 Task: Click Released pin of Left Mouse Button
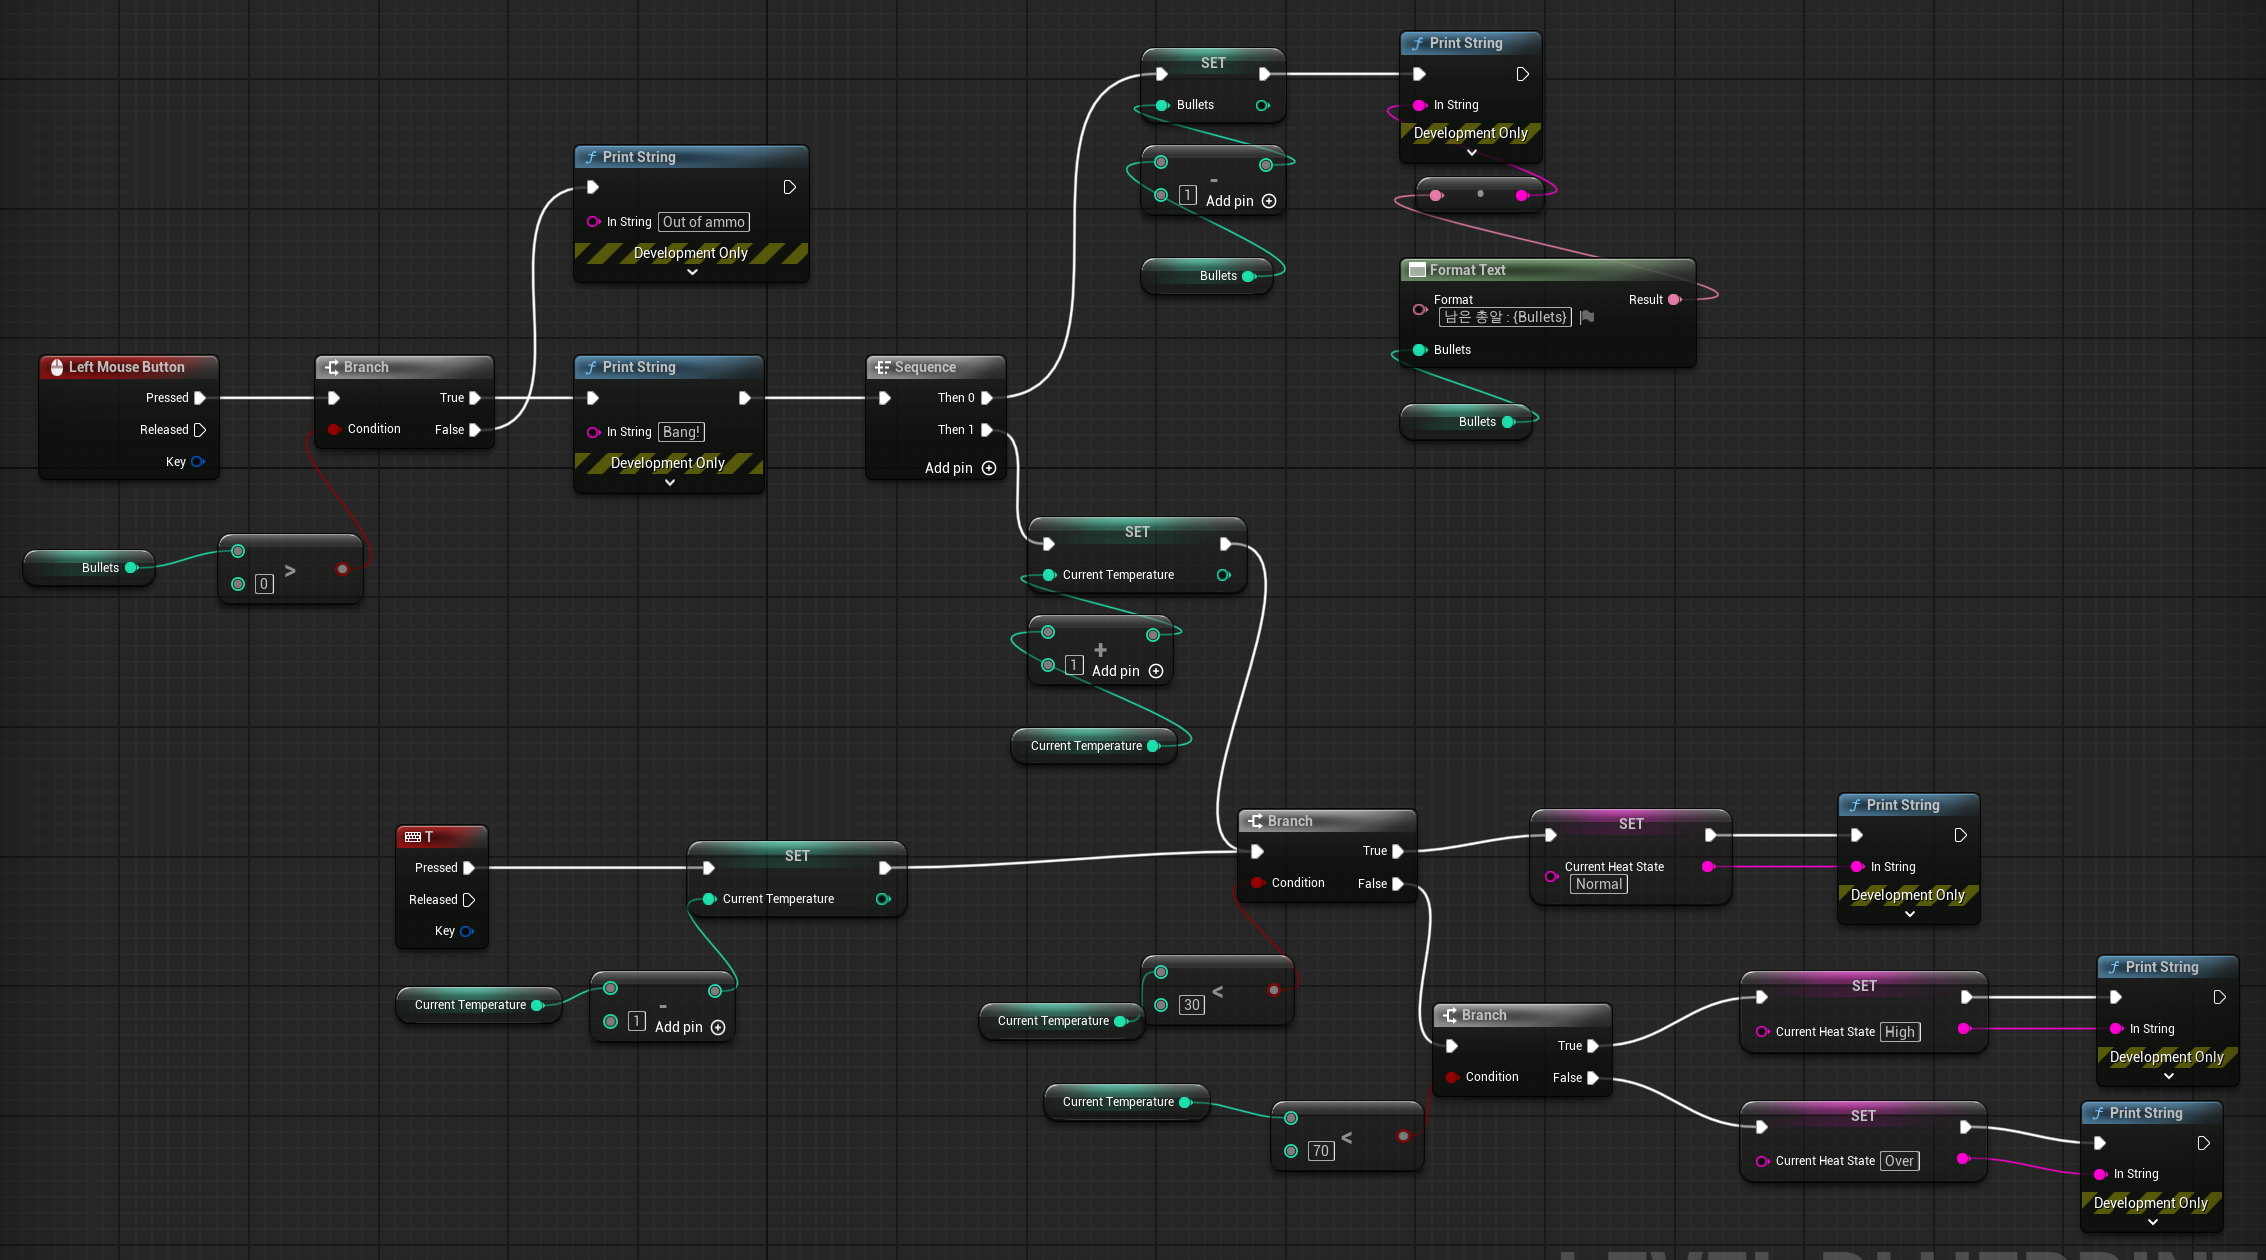(x=200, y=430)
